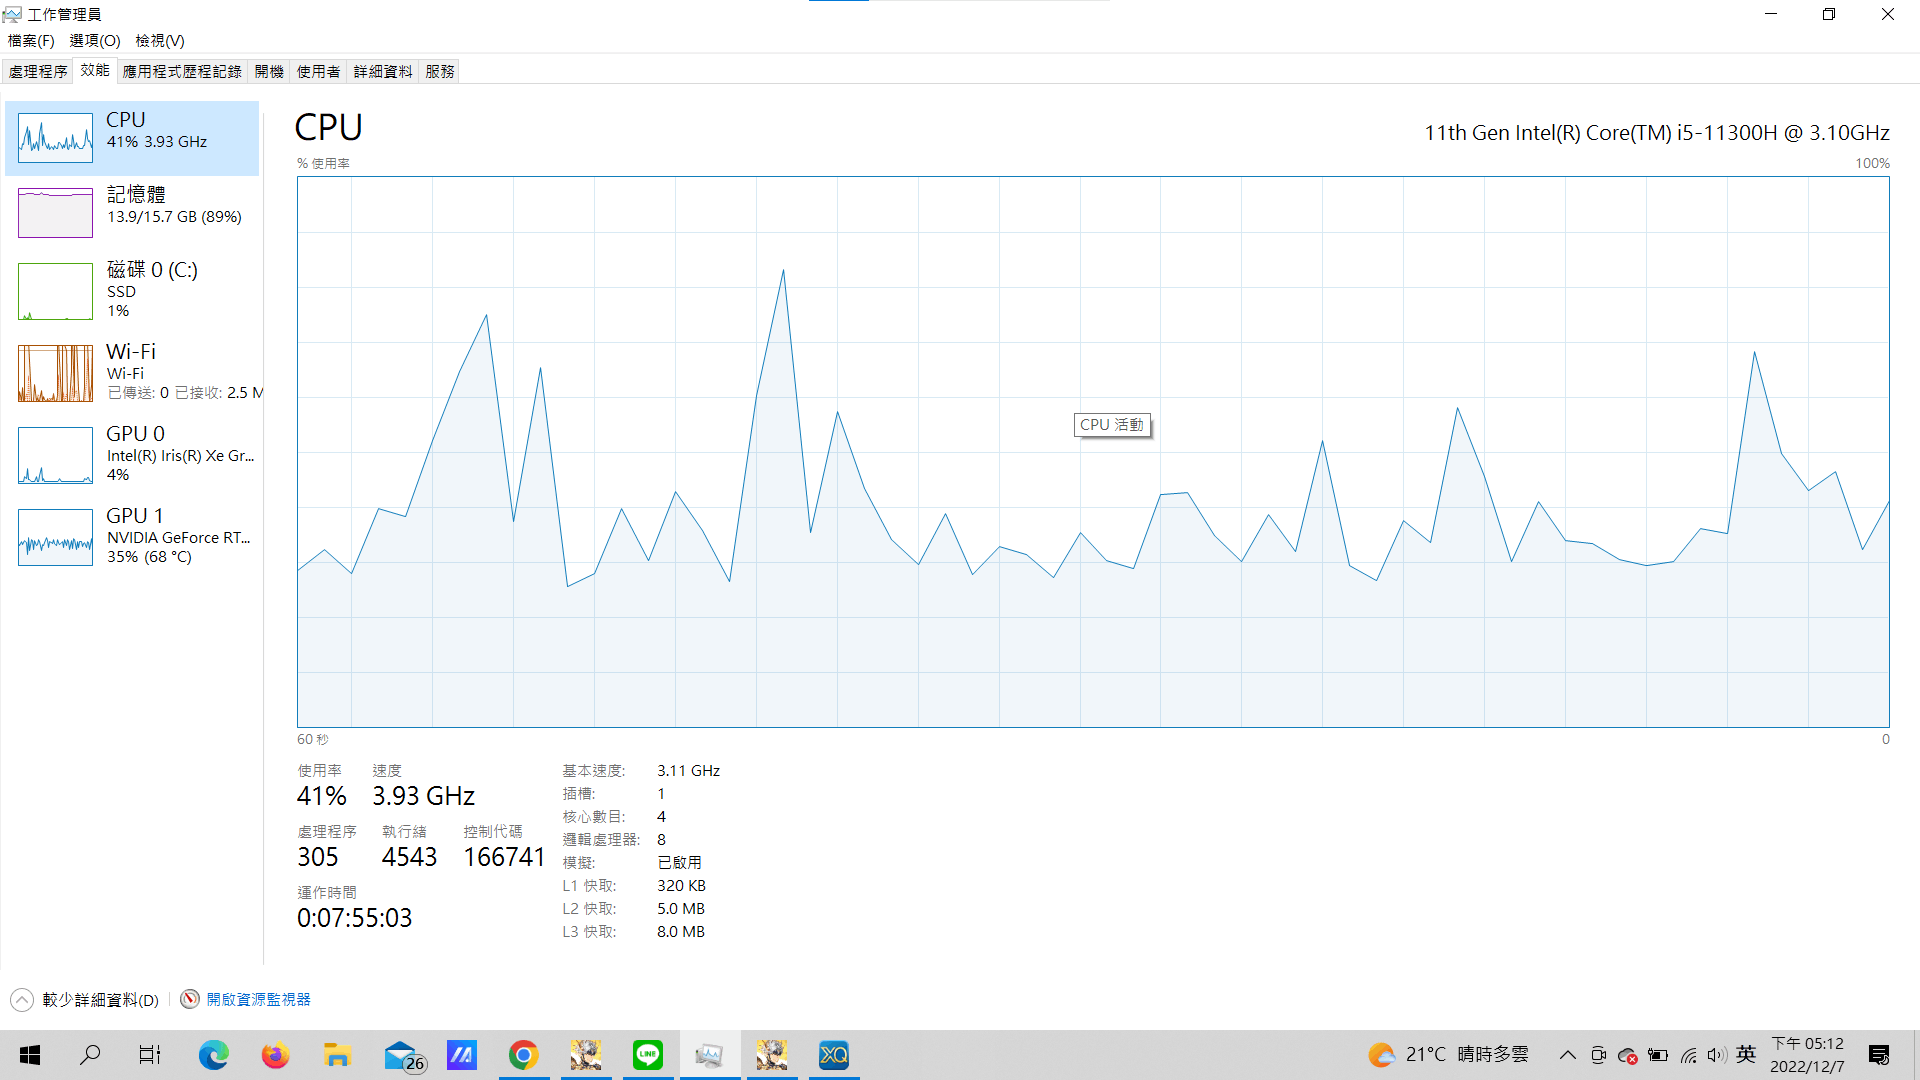The image size is (1920, 1080).
Task: Click the resource monitor gauge icon
Action: tap(190, 1000)
